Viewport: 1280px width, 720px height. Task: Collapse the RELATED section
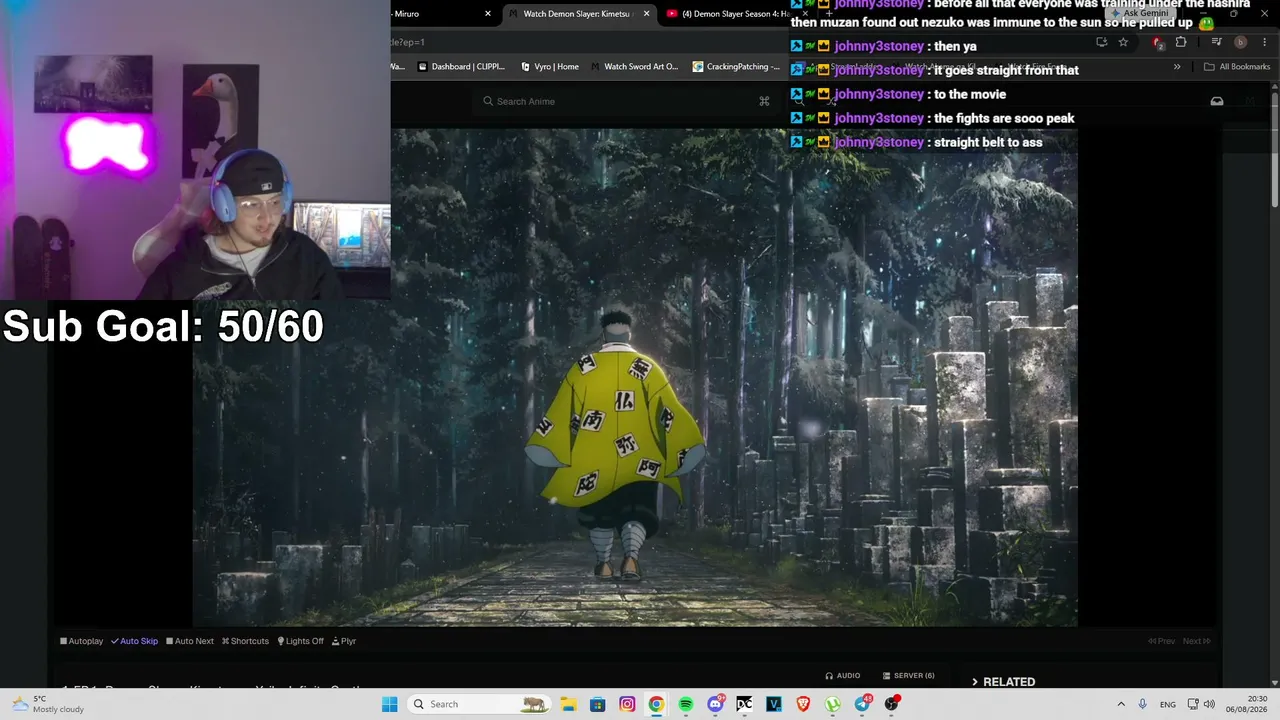[1003, 682]
